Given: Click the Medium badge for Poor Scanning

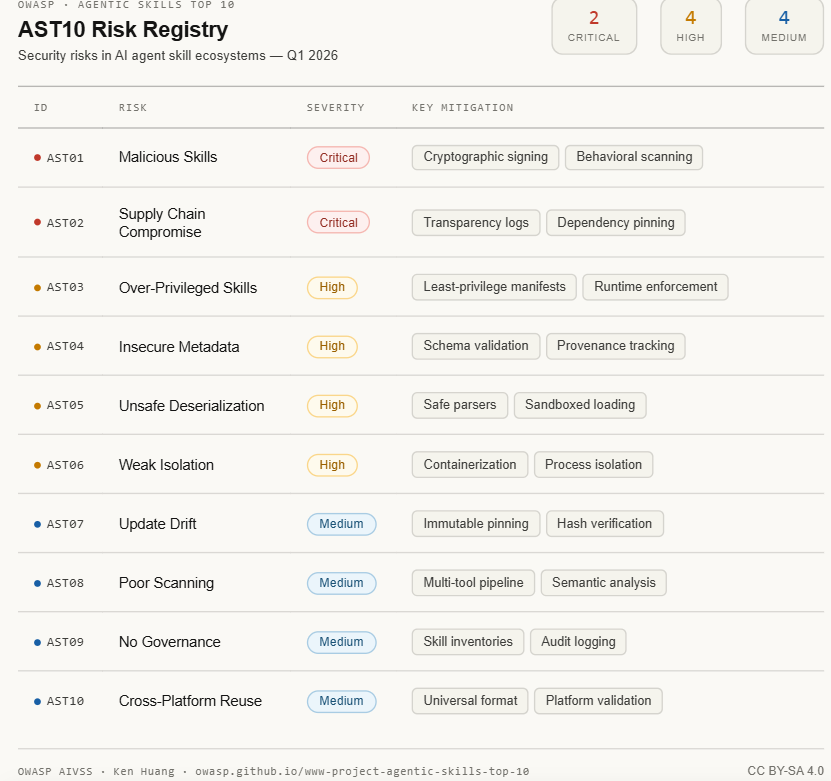Looking at the screenshot, I should coord(341,583).
